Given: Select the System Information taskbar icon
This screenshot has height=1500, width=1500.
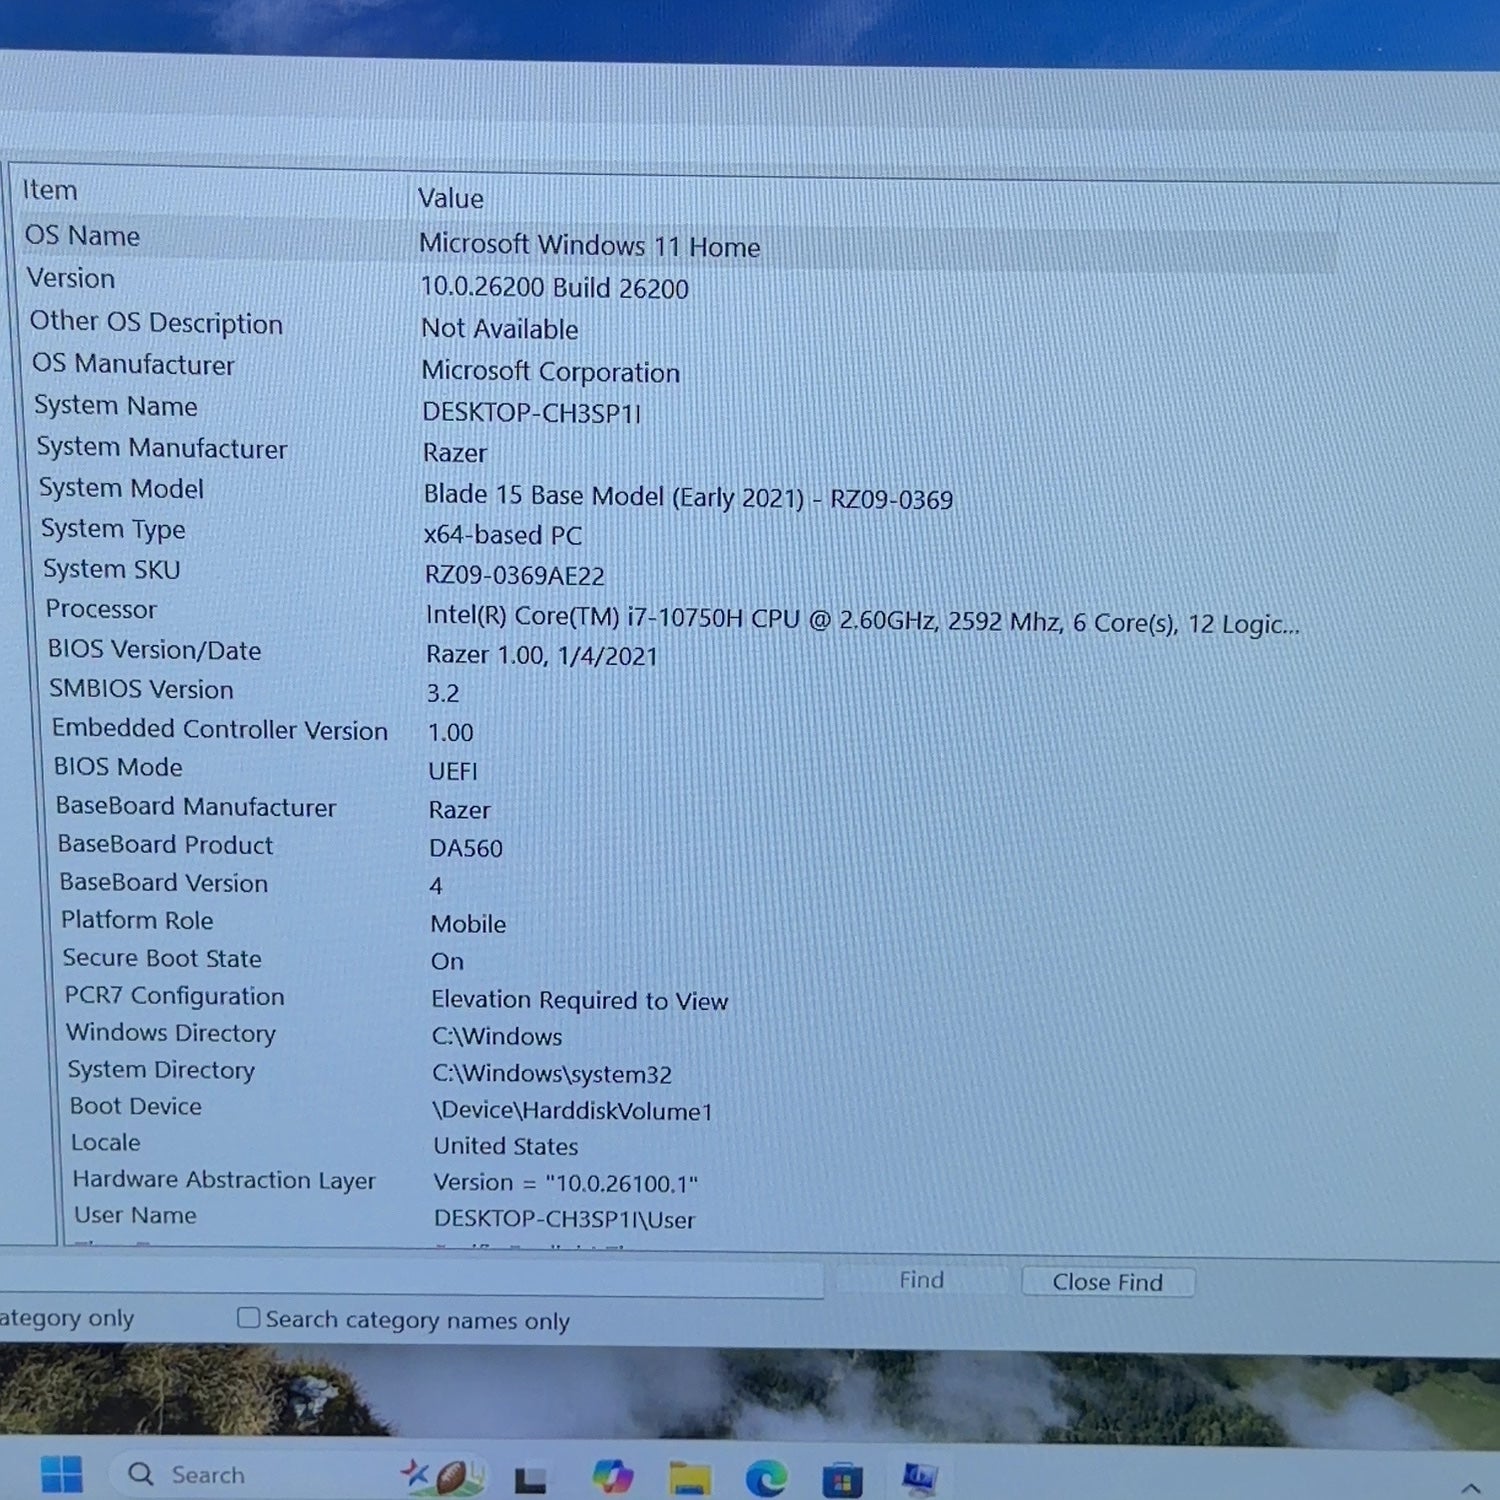Looking at the screenshot, I should click(x=919, y=1477).
